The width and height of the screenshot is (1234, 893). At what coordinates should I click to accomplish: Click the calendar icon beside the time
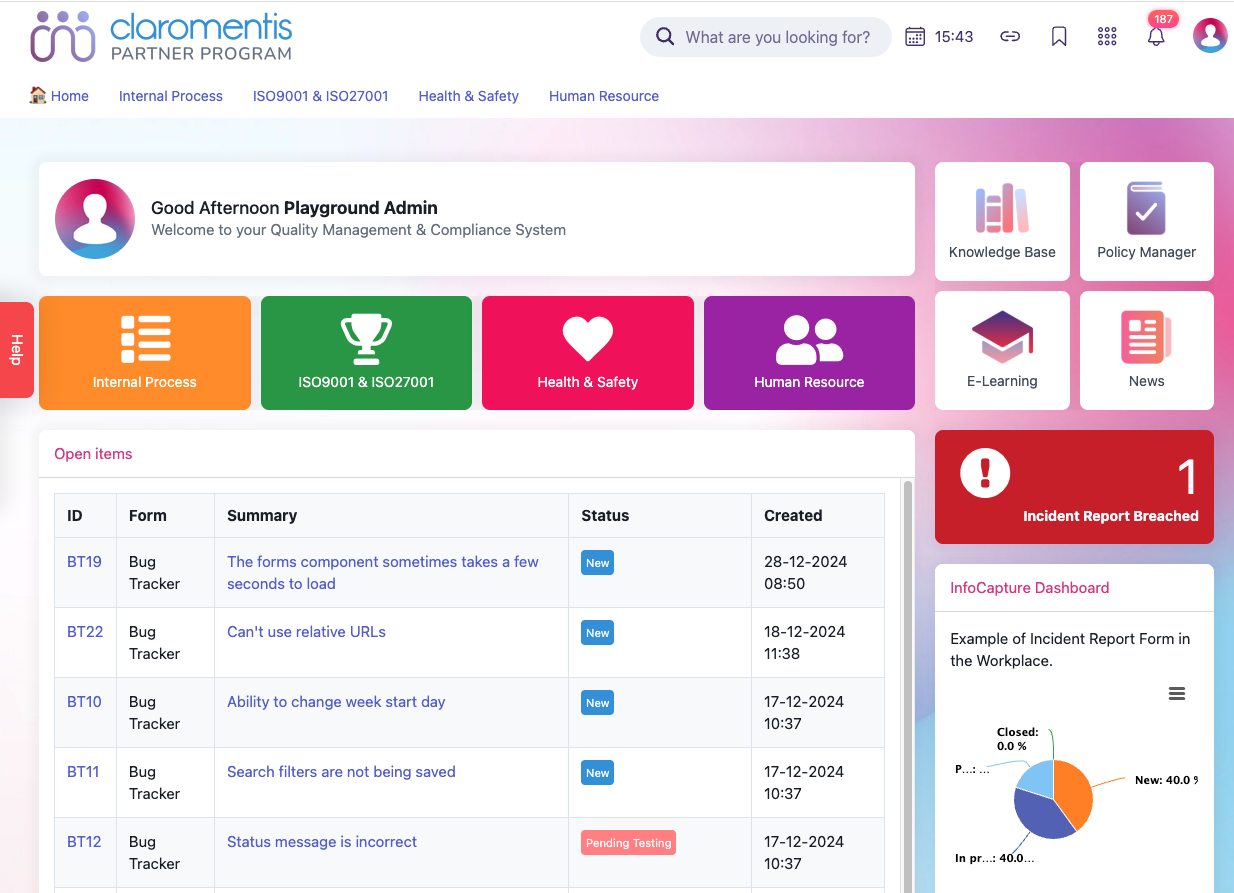[915, 37]
